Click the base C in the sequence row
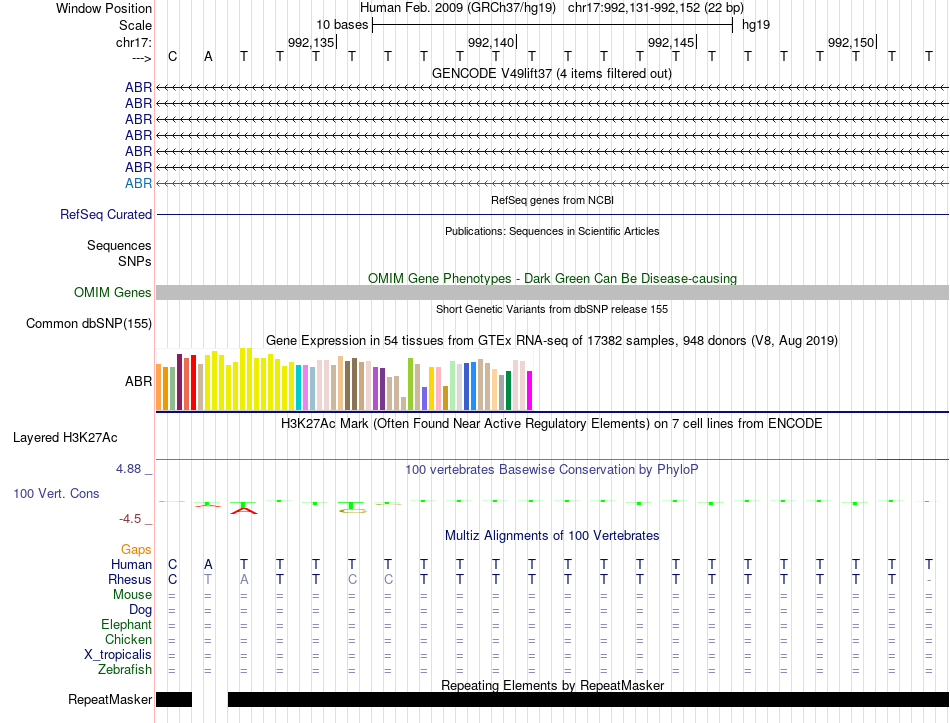 (x=173, y=57)
